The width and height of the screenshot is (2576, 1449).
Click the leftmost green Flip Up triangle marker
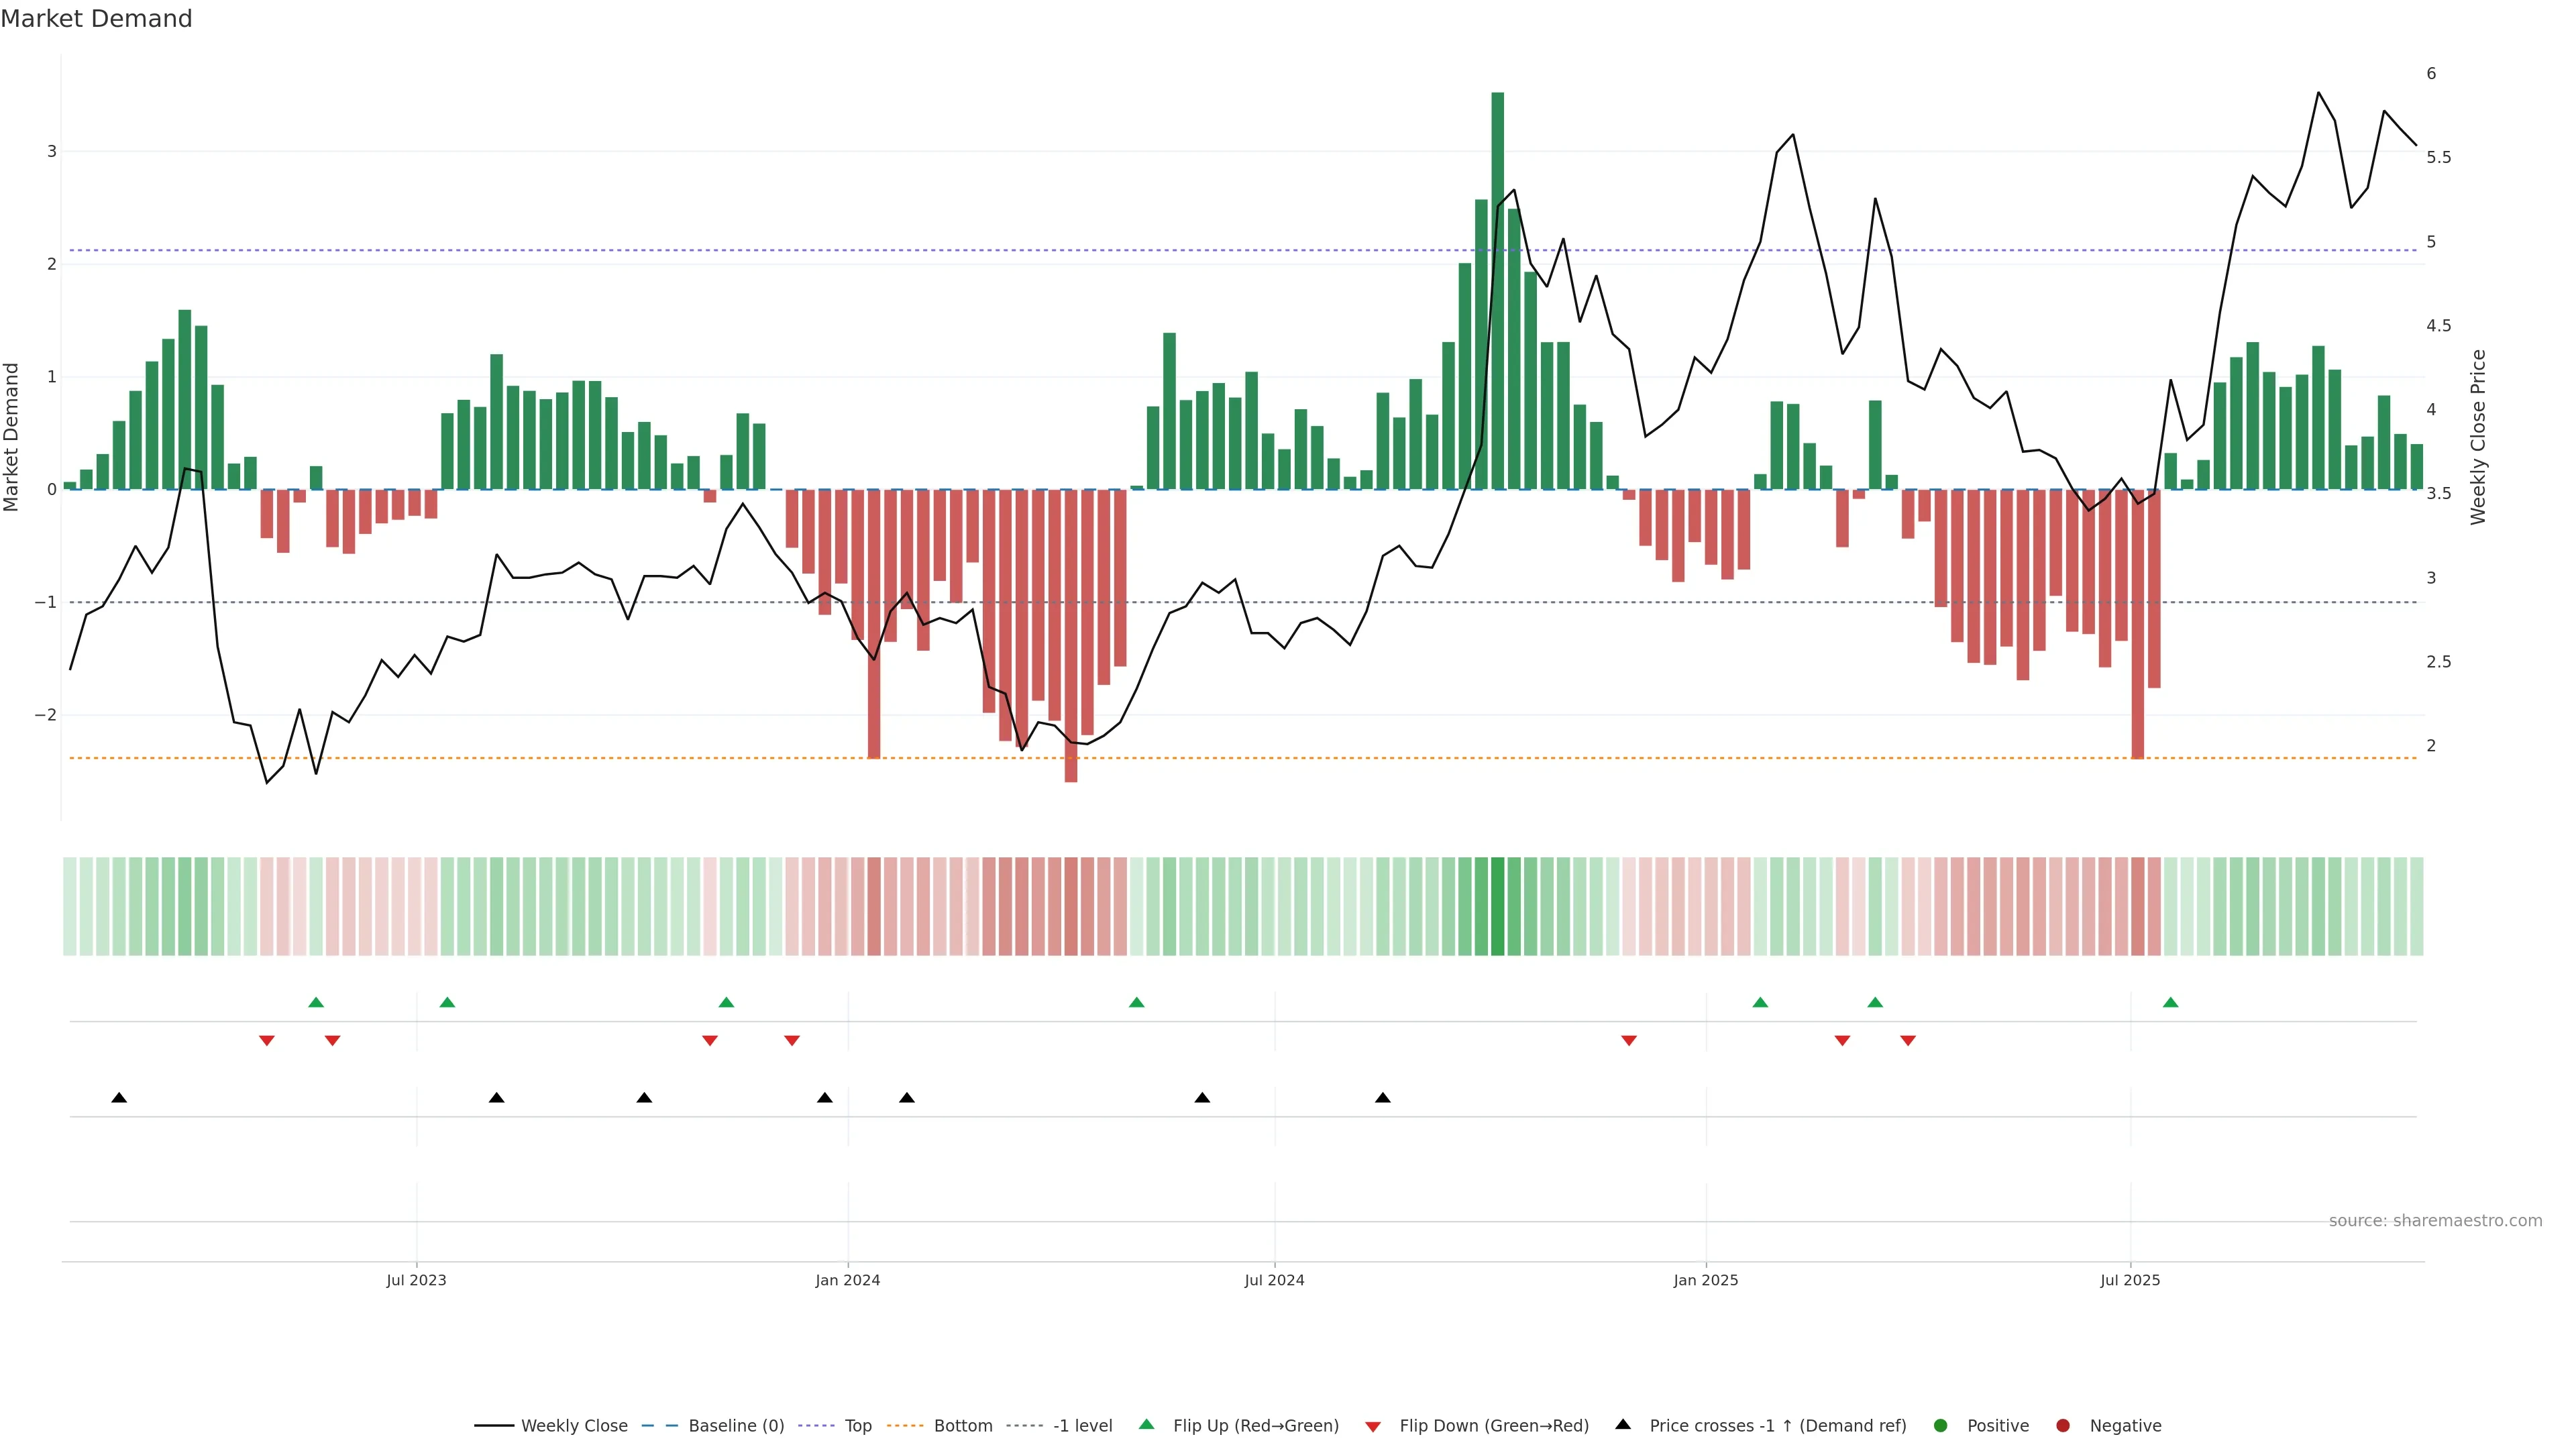click(316, 1002)
